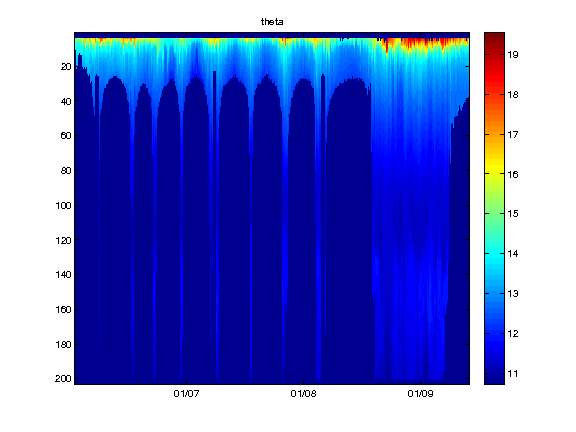Click the 180 depth axis label
Viewport: 576px width, 432px height.
pyautogui.click(x=63, y=345)
